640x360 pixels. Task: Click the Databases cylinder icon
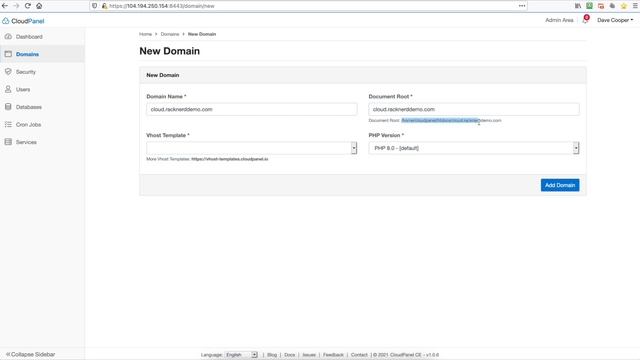tap(8, 107)
